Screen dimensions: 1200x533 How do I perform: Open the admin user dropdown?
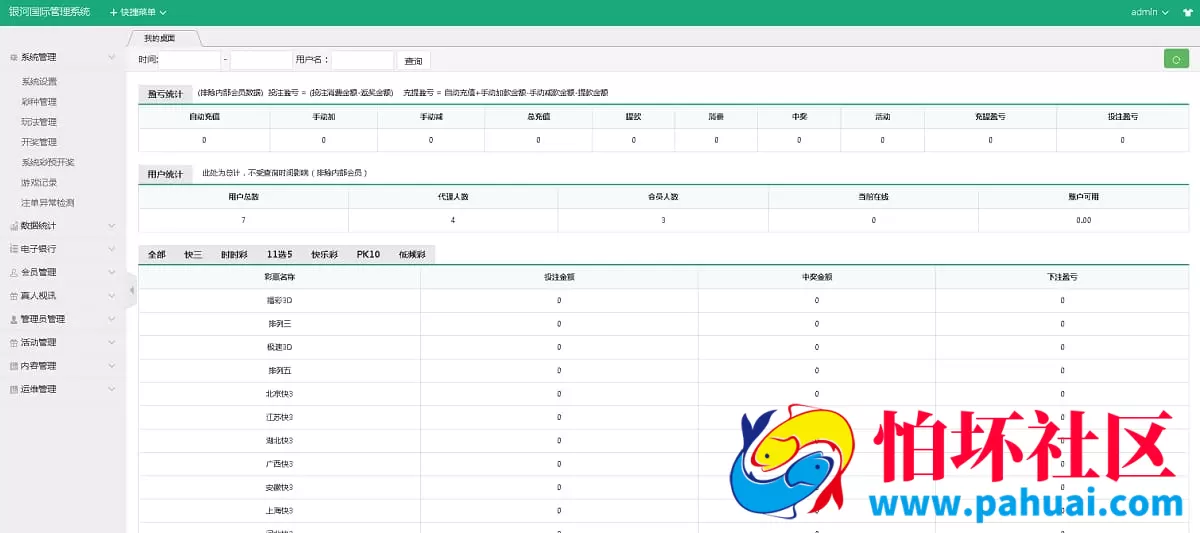1149,13
